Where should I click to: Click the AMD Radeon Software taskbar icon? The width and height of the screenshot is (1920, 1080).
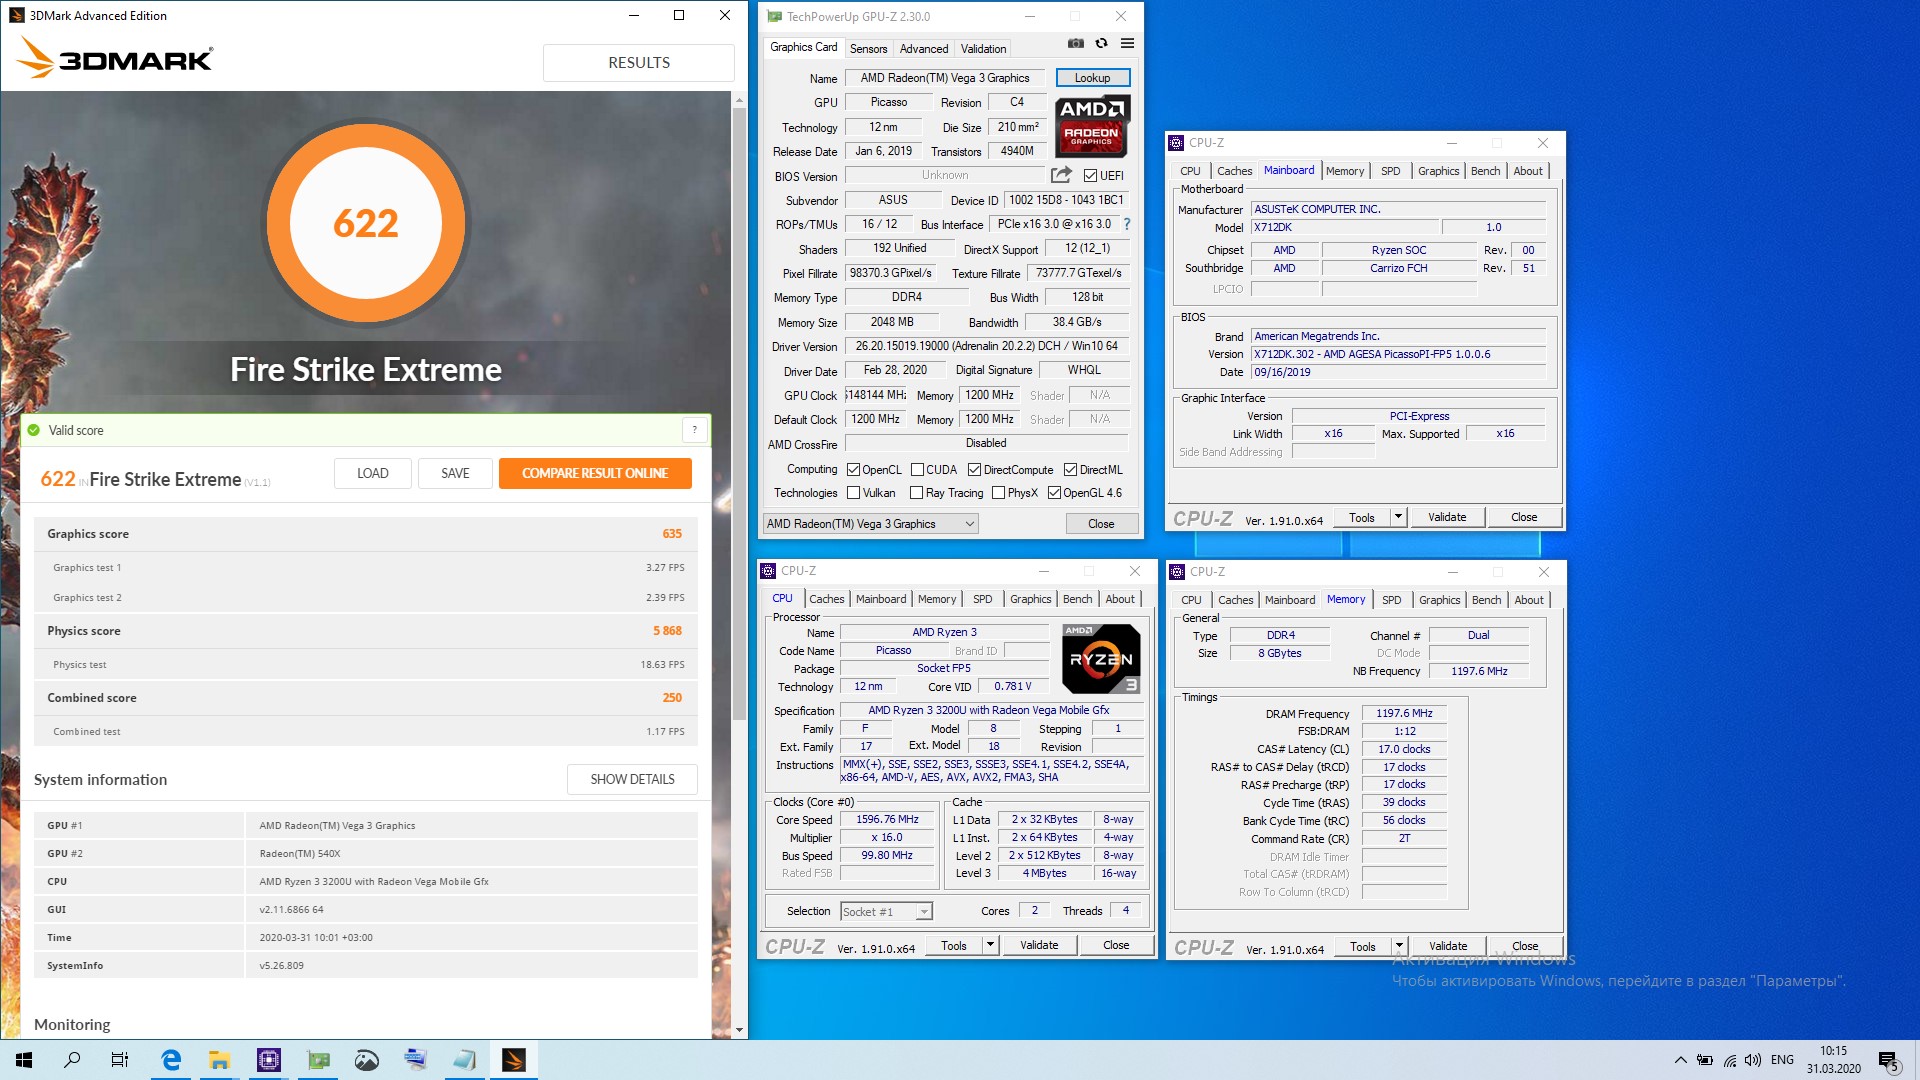point(367,1060)
